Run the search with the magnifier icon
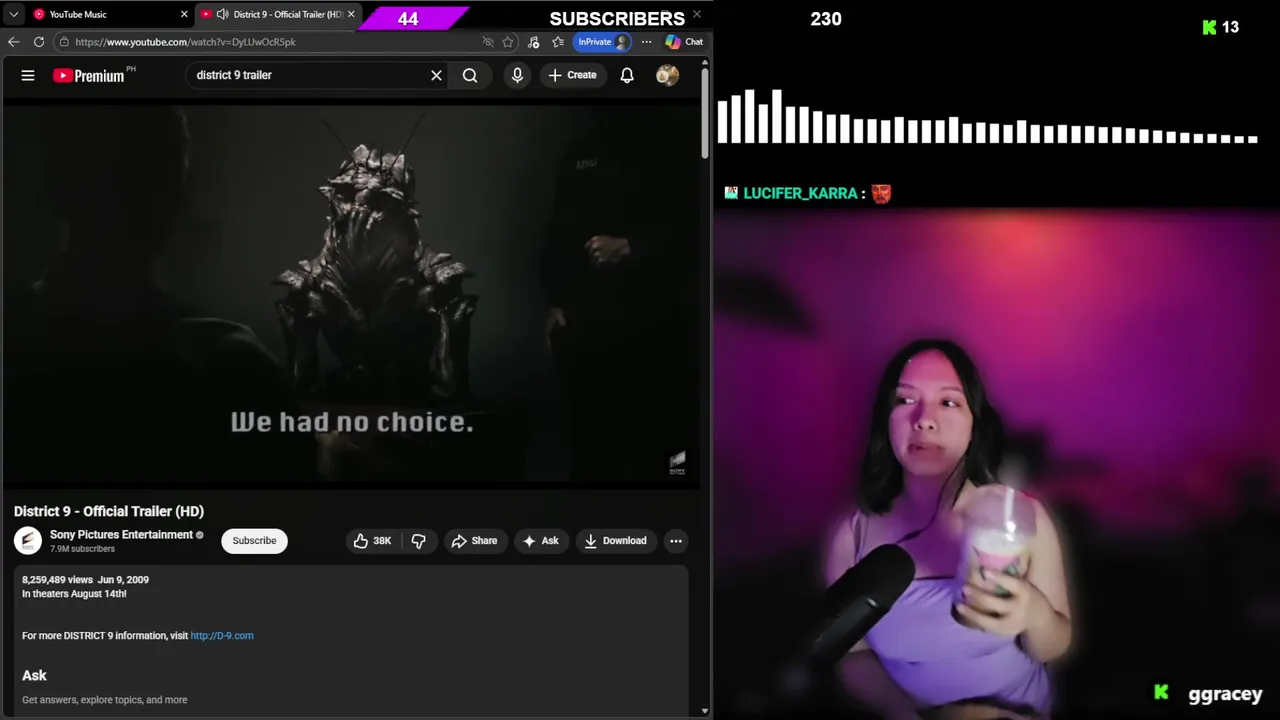This screenshot has width=1280, height=720. coord(470,75)
